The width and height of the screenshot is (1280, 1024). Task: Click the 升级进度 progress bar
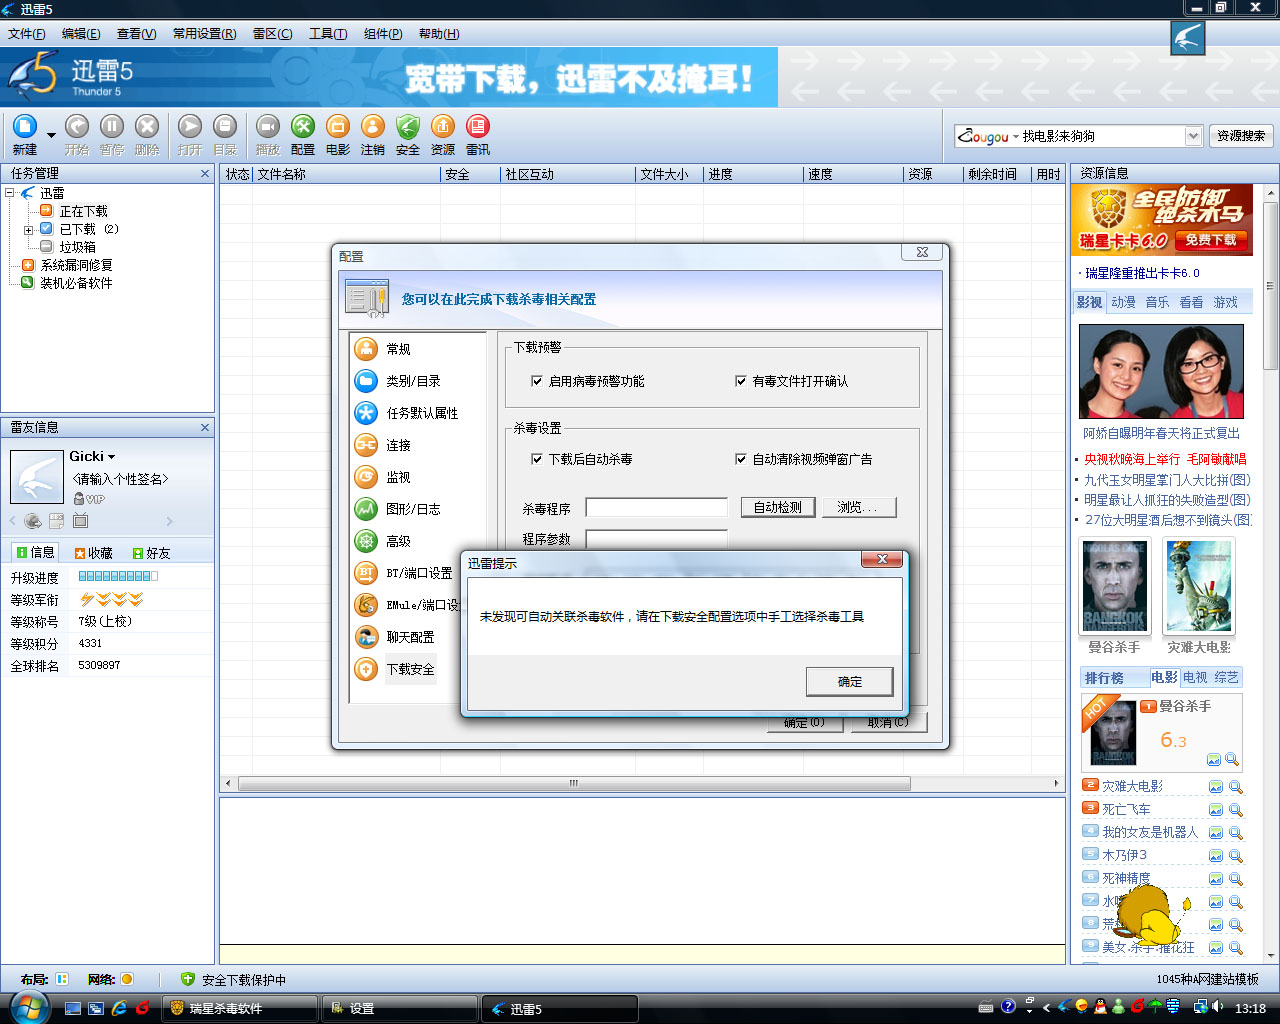(x=118, y=576)
